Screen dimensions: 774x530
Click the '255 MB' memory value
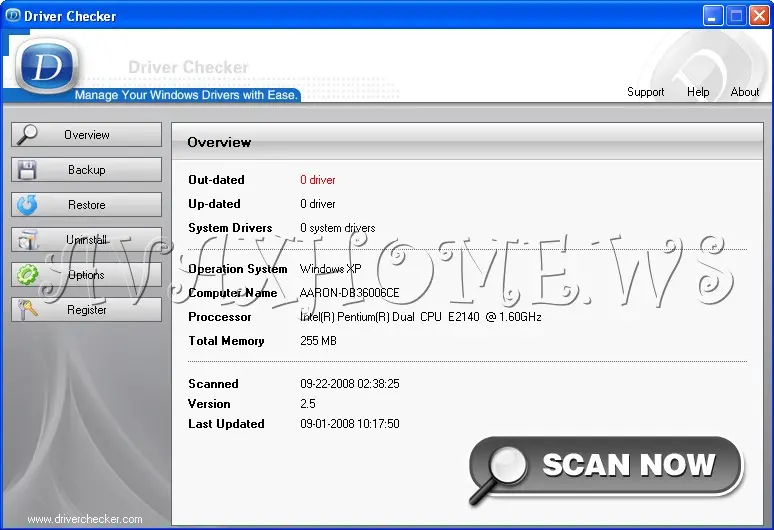click(x=318, y=341)
